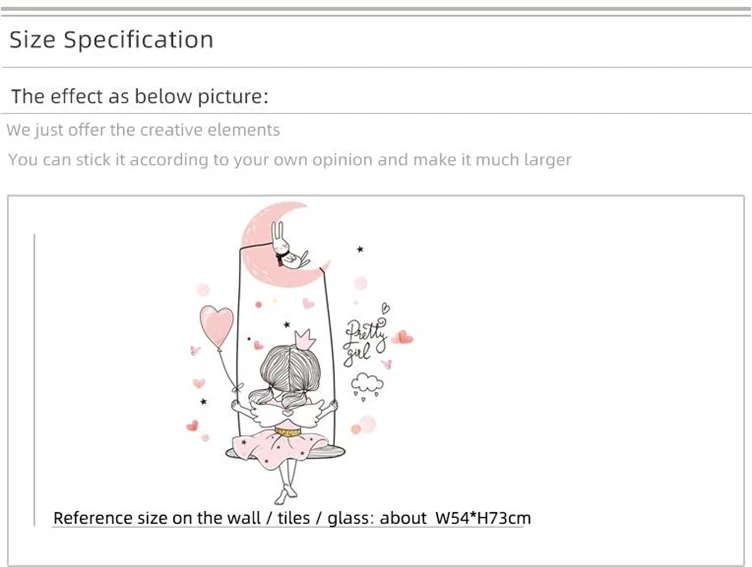Click the small pink crown
Screen dimensions: 752x567
(x=304, y=340)
